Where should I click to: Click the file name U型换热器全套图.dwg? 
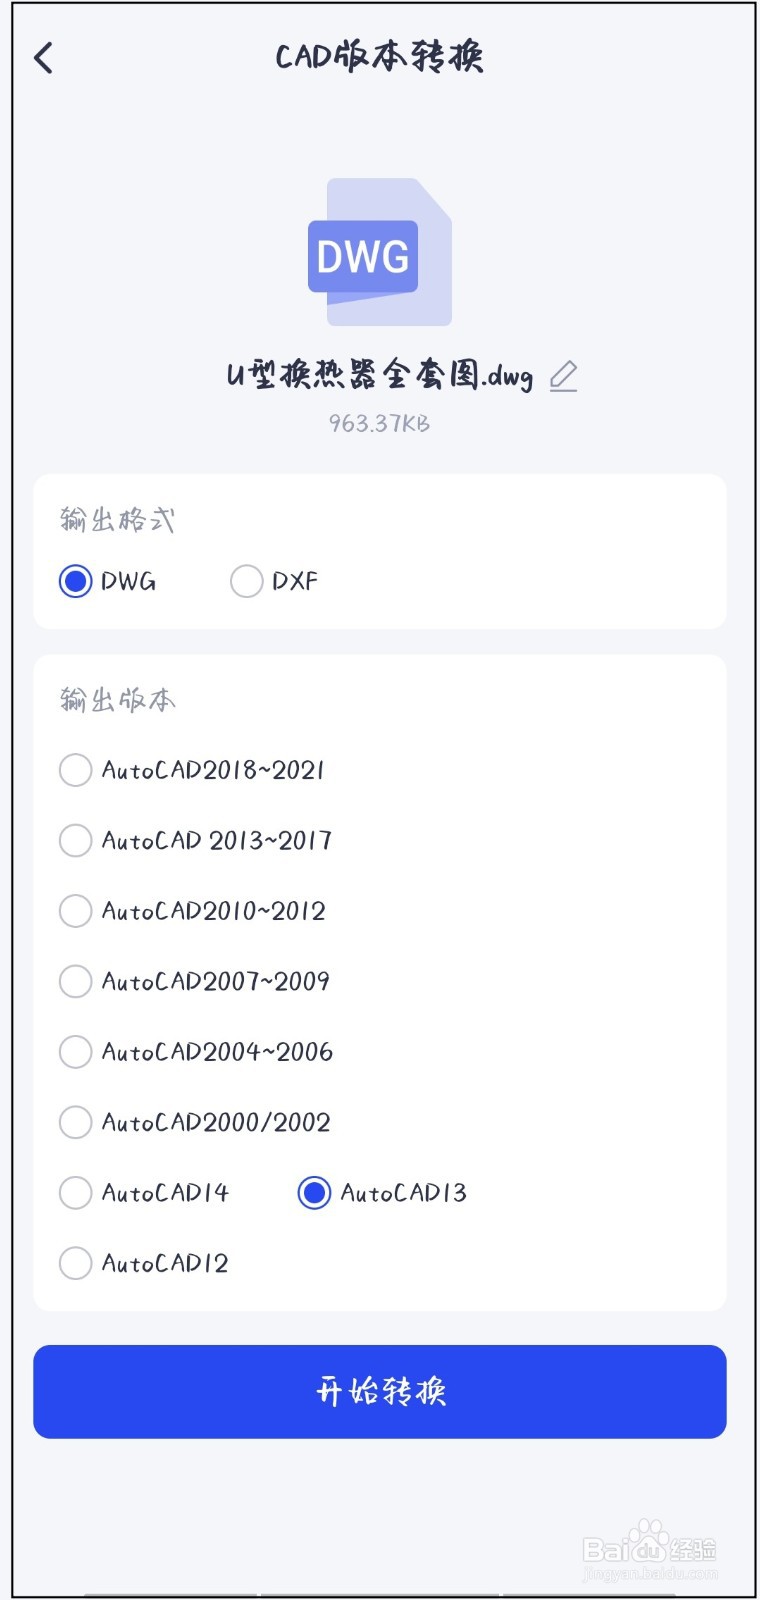click(379, 376)
